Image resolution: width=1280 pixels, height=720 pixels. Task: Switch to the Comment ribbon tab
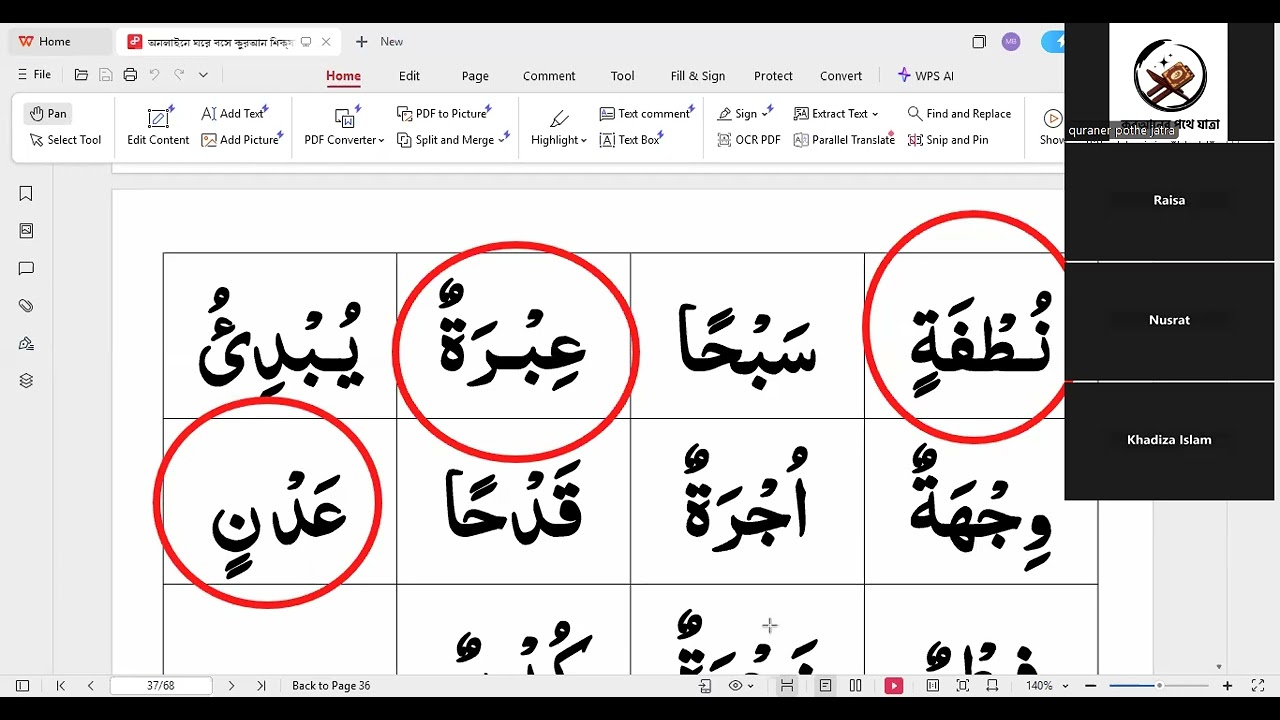pyautogui.click(x=549, y=76)
